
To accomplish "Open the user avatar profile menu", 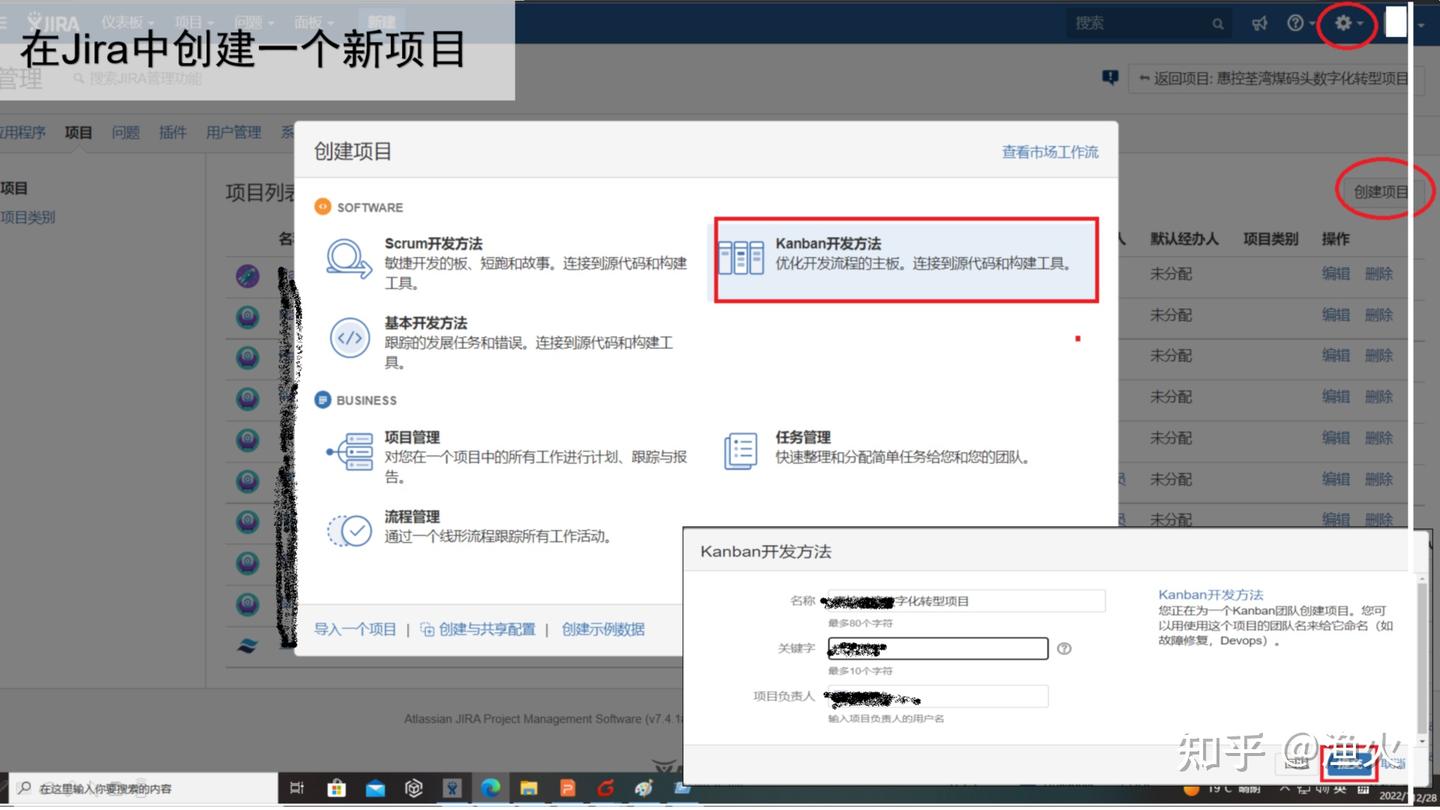I will click(x=1399, y=23).
